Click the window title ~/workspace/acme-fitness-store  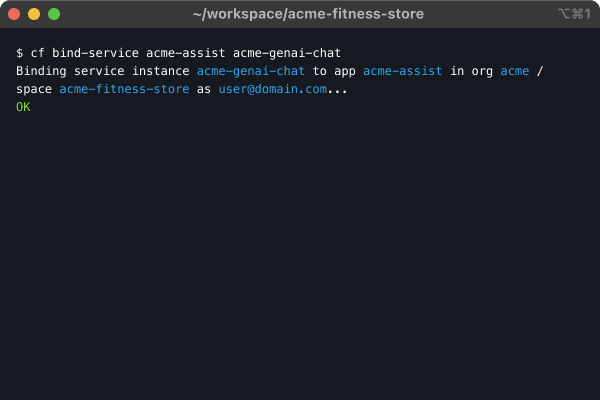tap(308, 14)
